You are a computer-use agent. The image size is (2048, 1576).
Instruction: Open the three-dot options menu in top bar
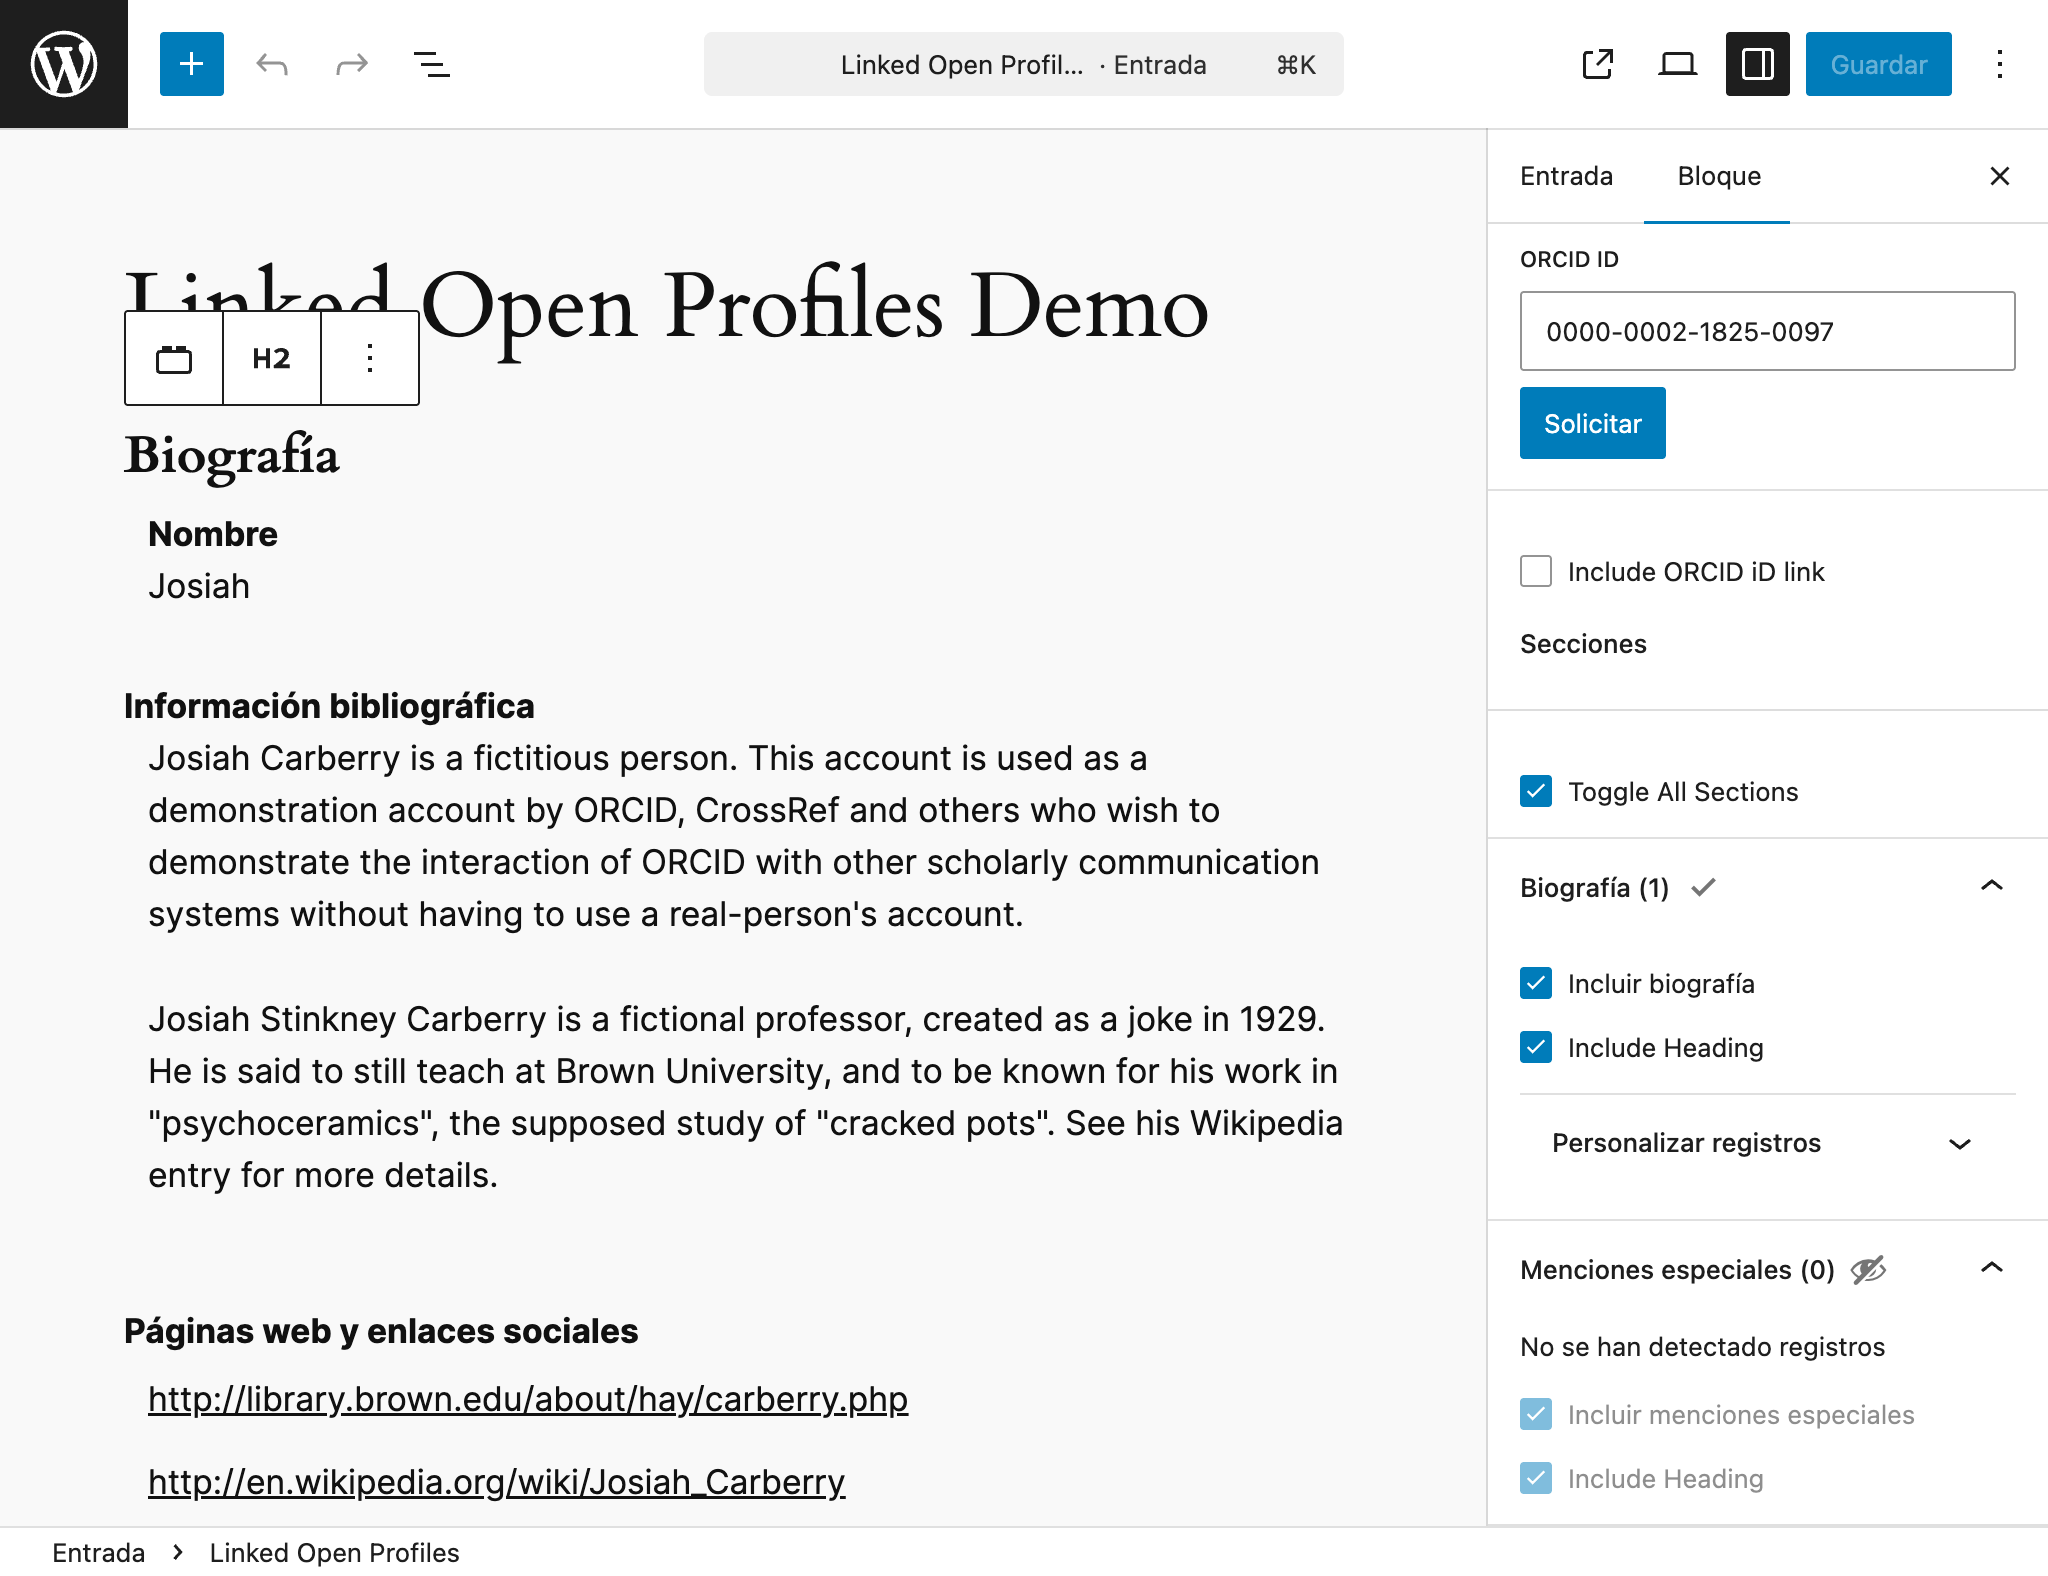click(x=2000, y=64)
